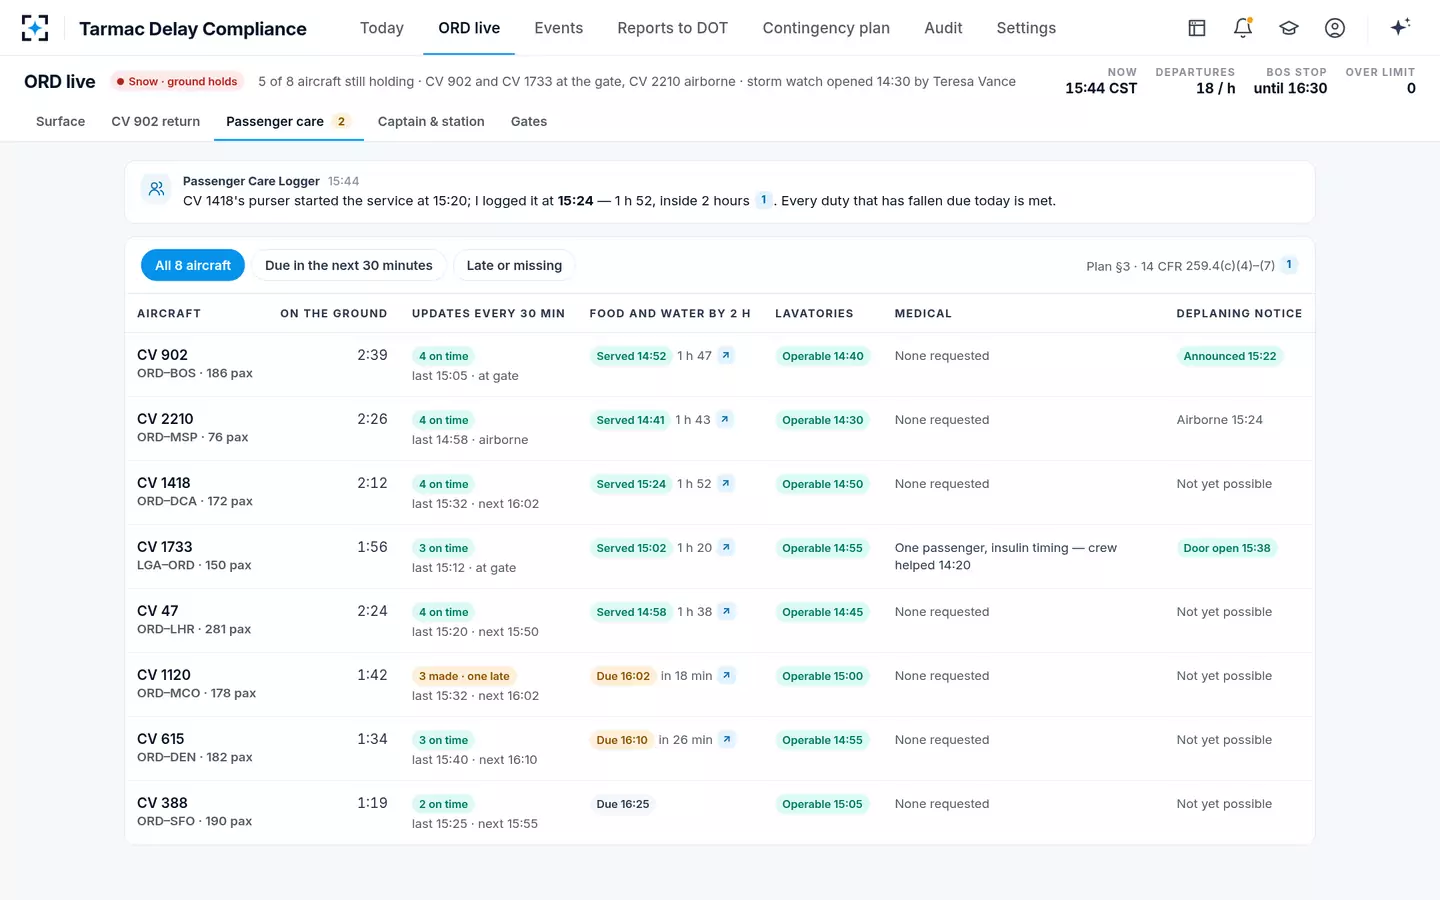Image resolution: width=1440 pixels, height=900 pixels.
Task: Open the Contingency plan tab
Action: click(x=826, y=28)
